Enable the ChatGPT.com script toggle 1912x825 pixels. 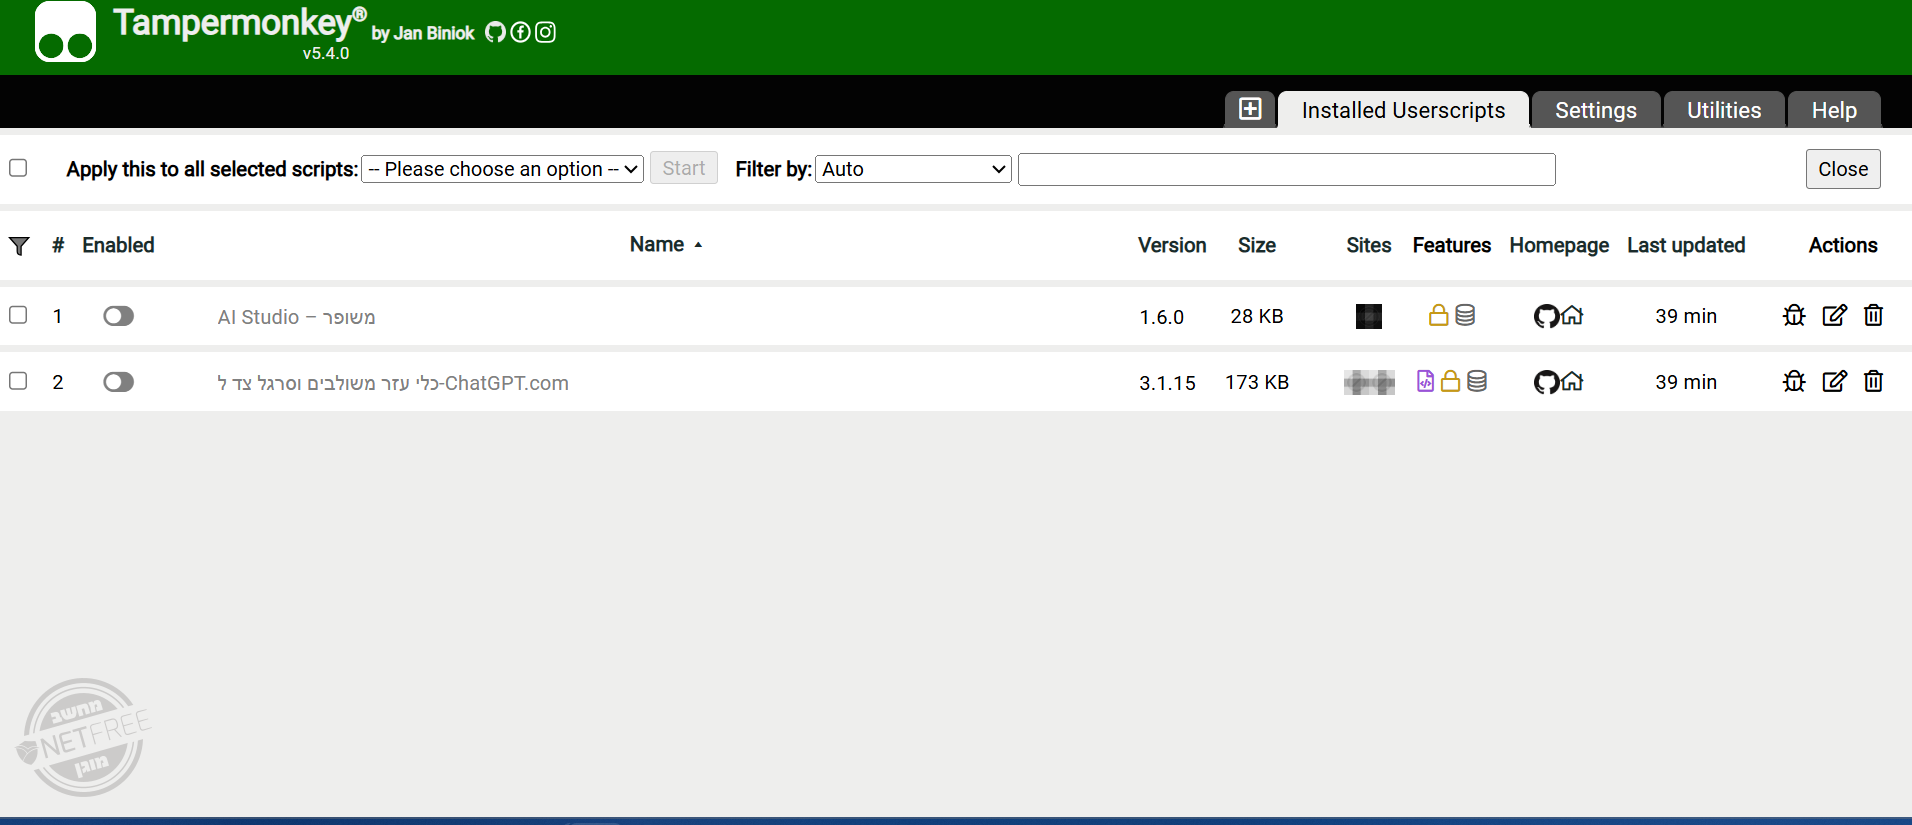(118, 382)
